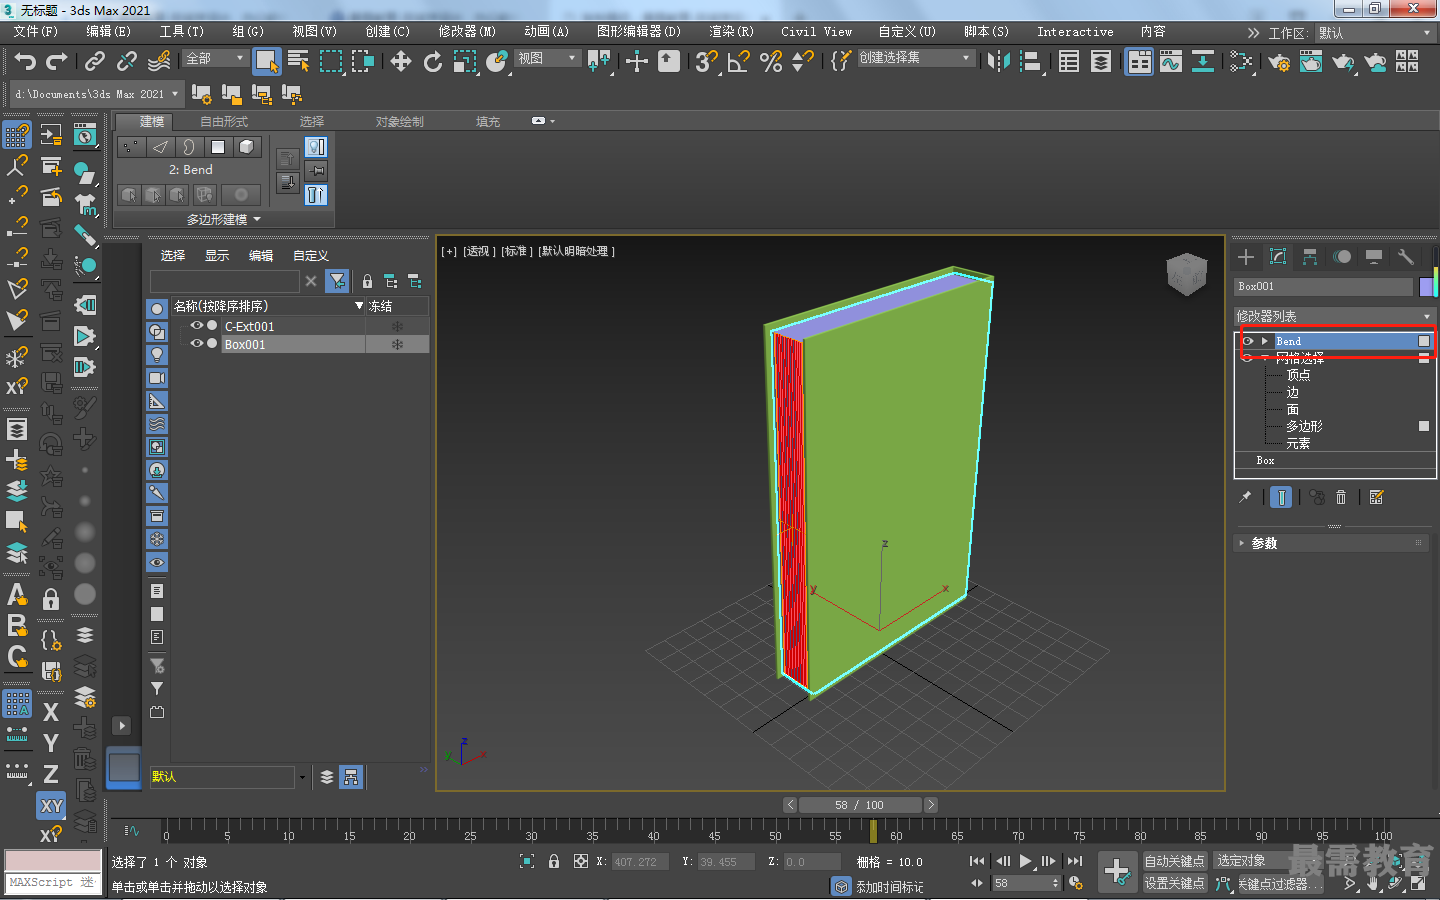This screenshot has height=900, width=1440.
Task: Switch to the Display panel tab
Action: point(1374,257)
